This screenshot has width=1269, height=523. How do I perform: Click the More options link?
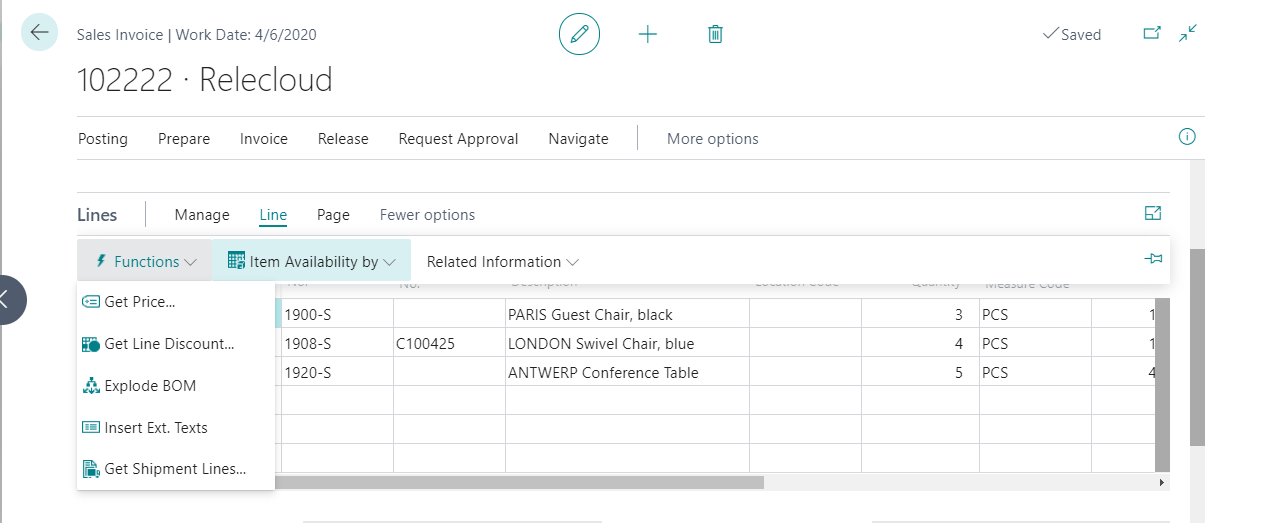[712, 139]
